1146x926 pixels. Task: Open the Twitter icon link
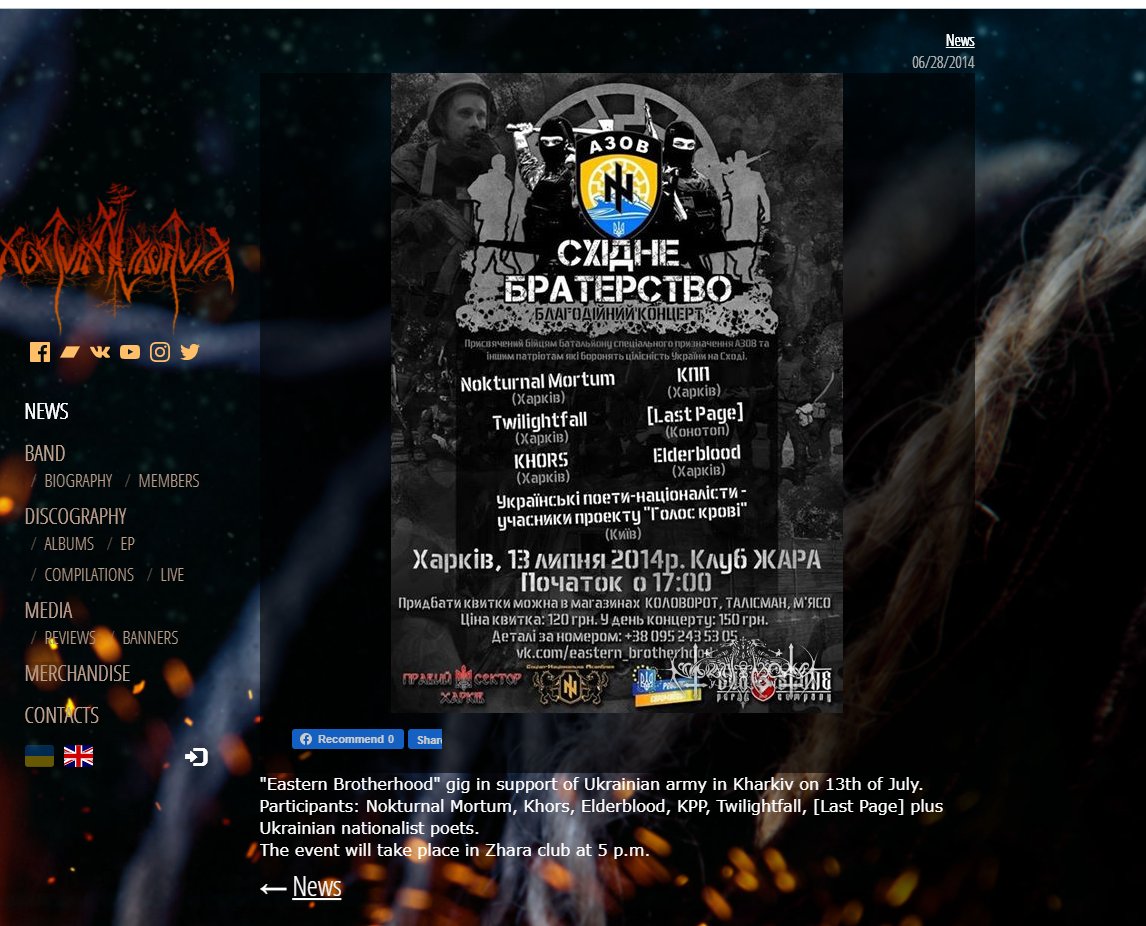[190, 352]
